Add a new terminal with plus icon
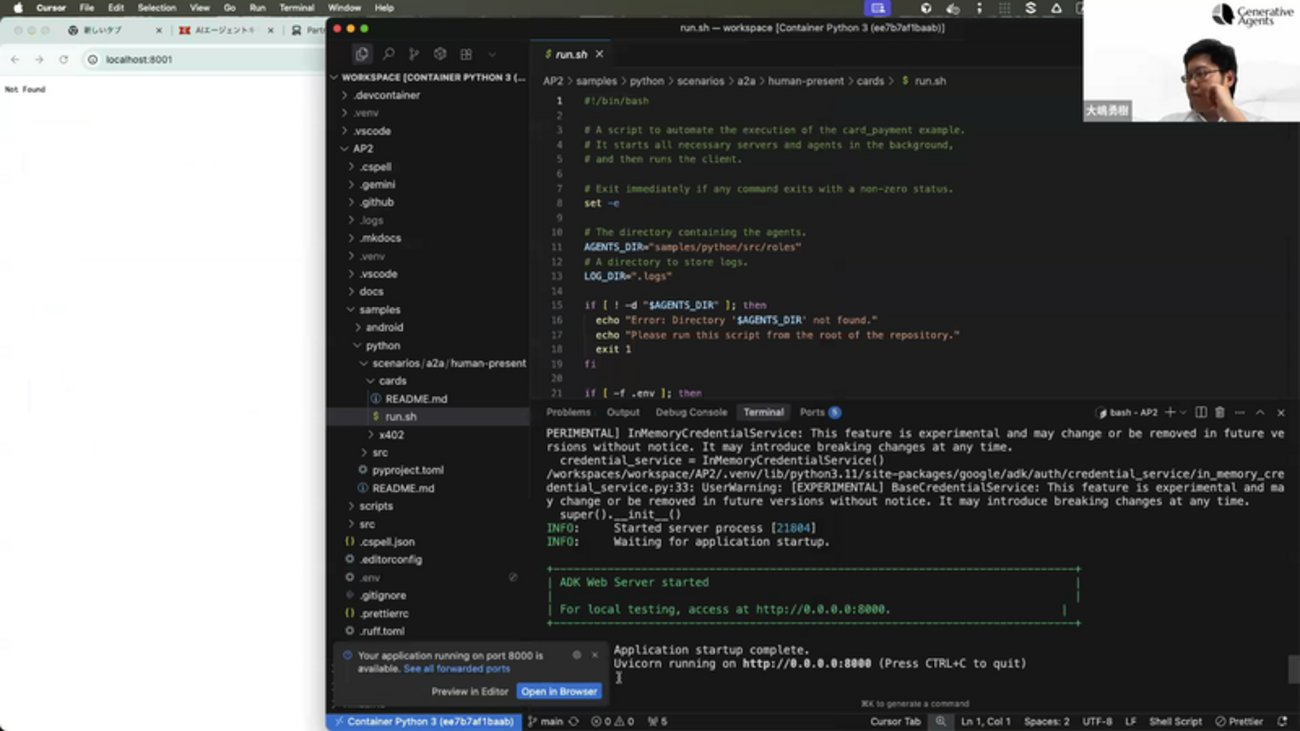Viewport: 1300px width, 731px height. [1170, 412]
